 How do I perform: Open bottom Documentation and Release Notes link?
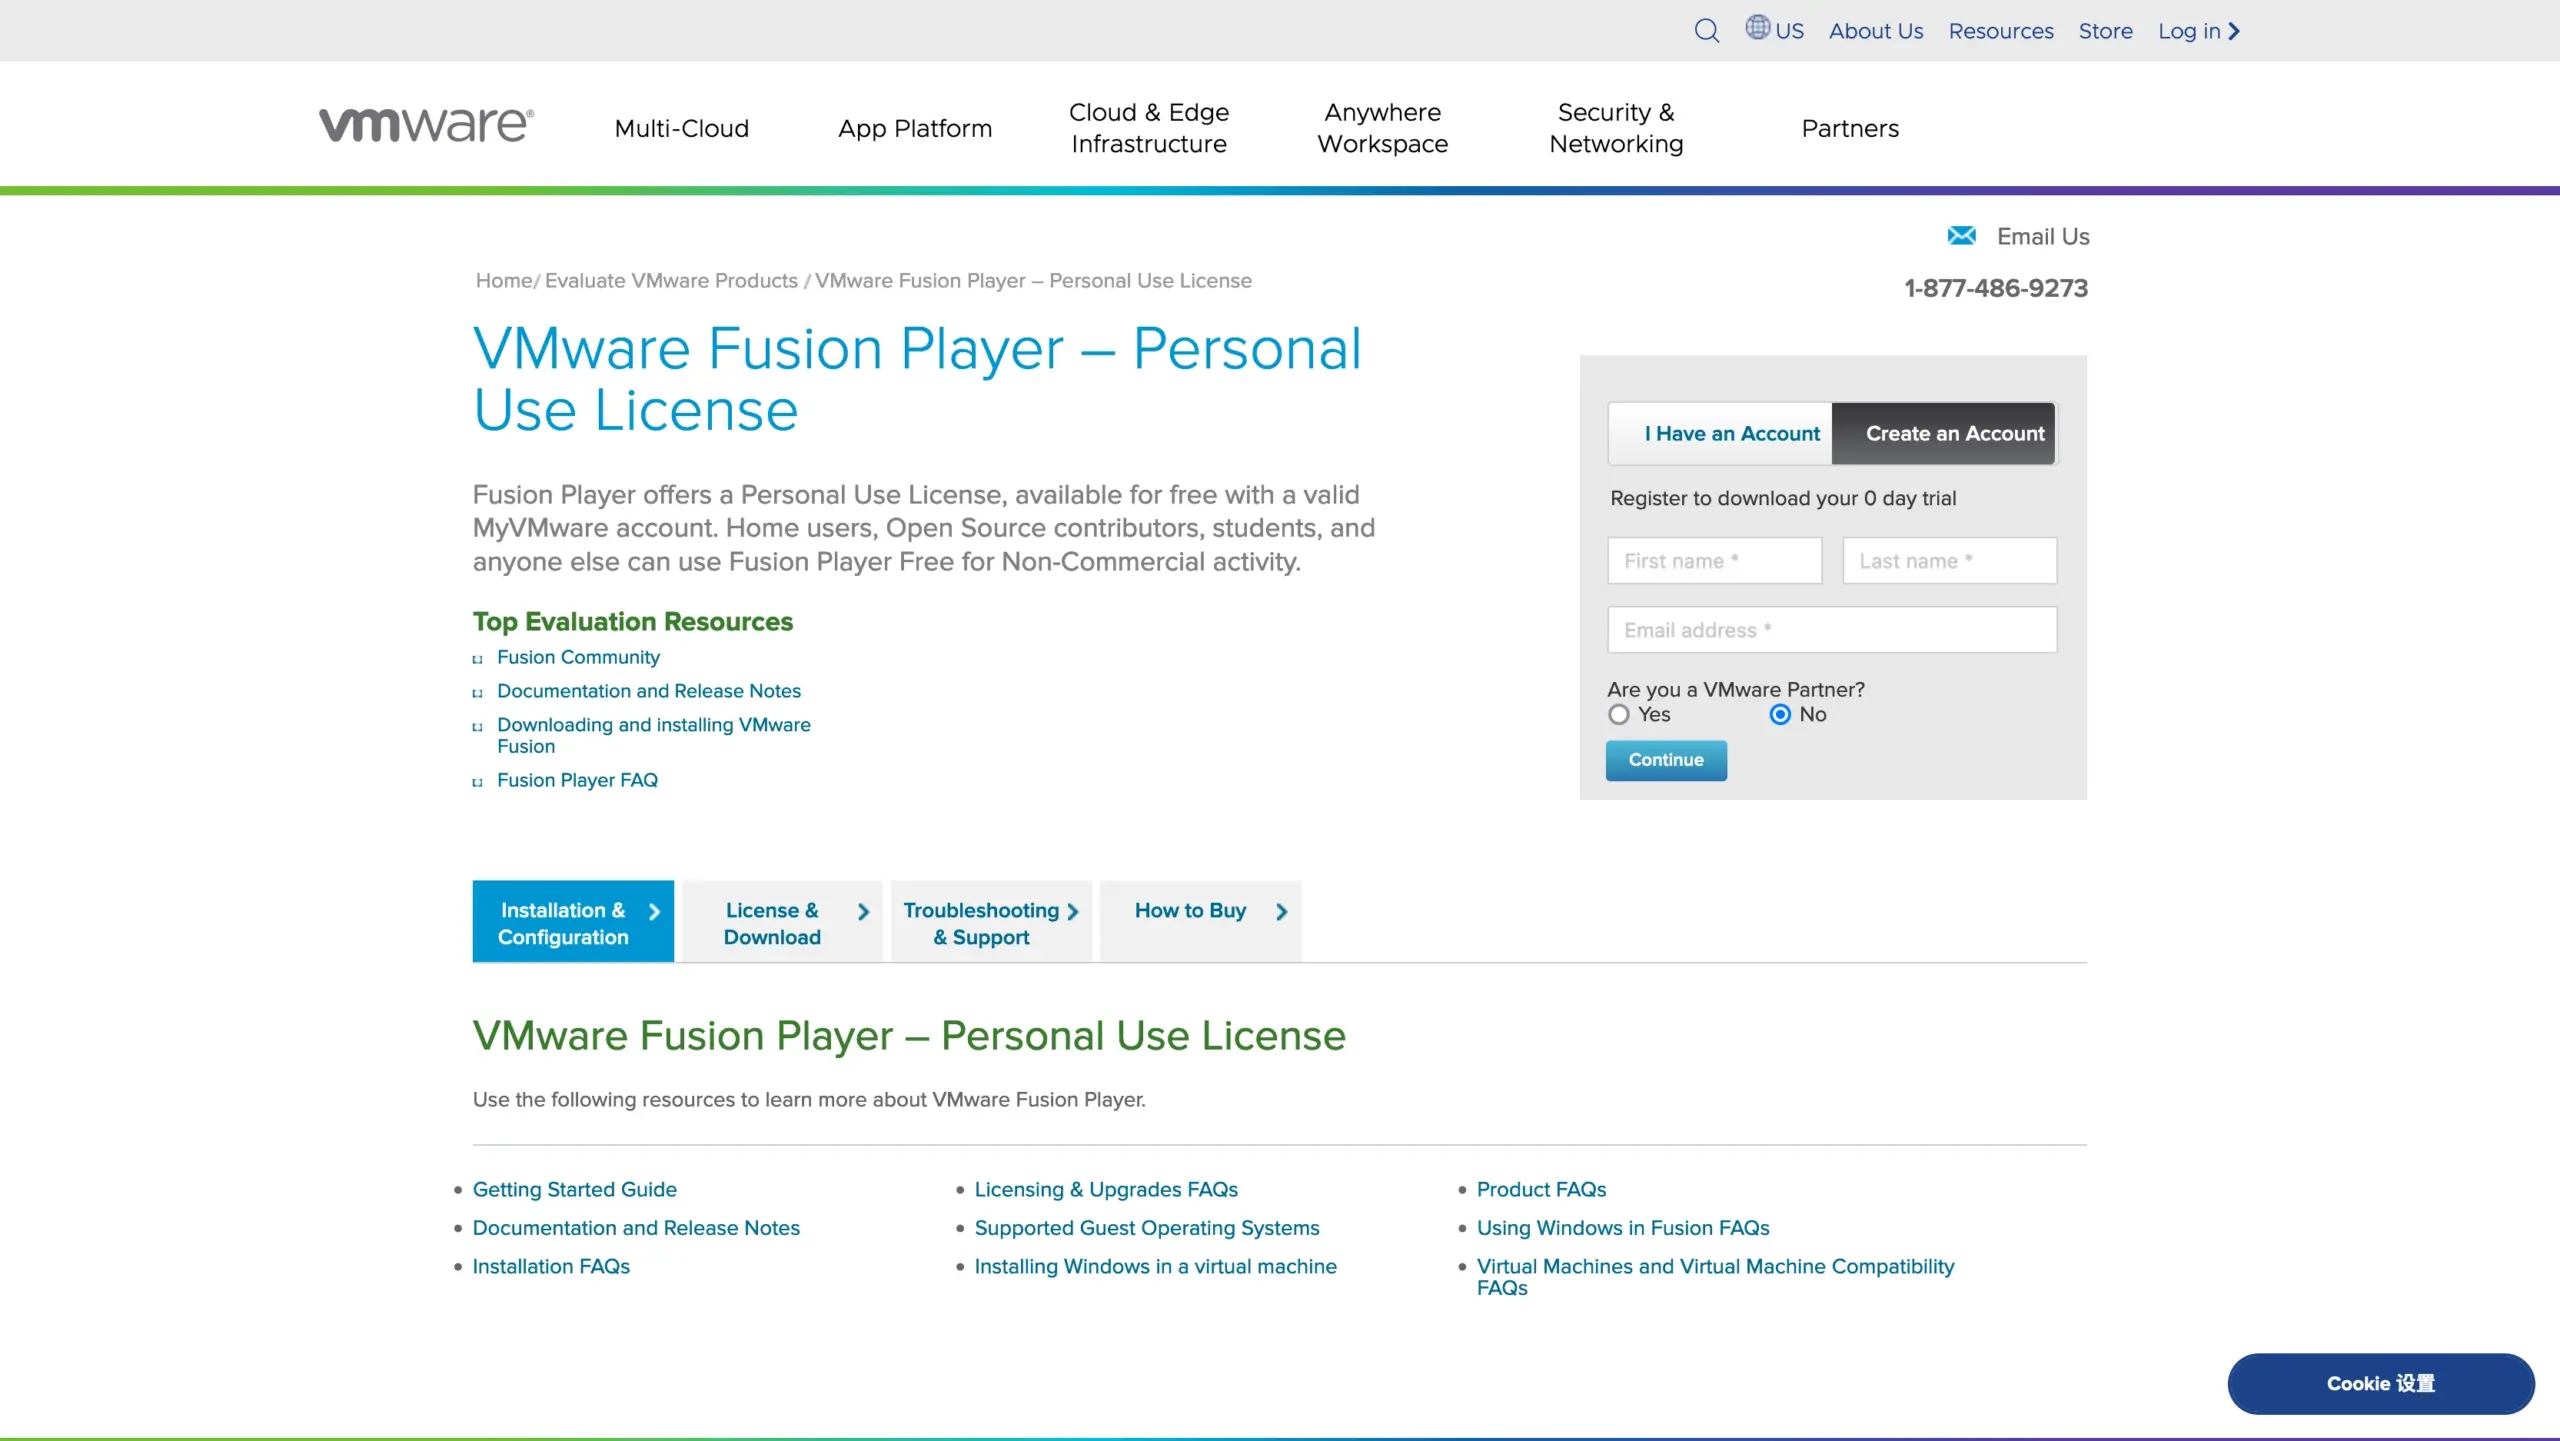tap(636, 1228)
